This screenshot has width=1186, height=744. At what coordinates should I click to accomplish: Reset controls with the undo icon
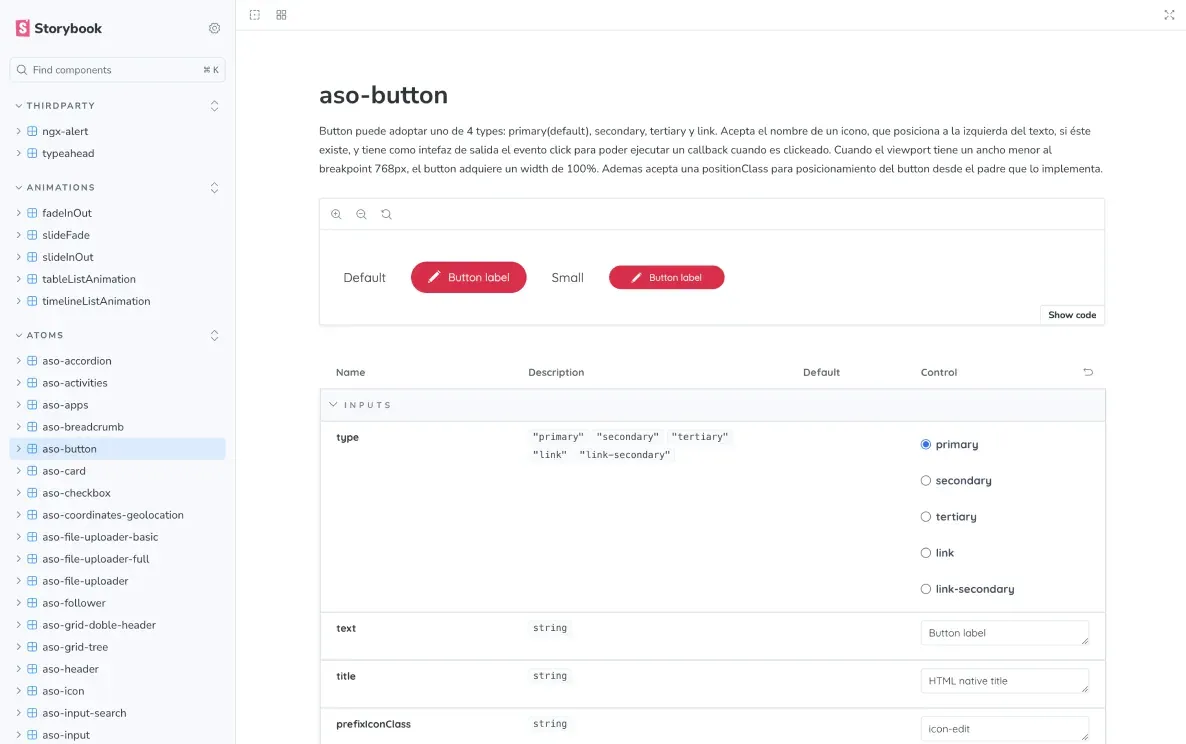1088,372
